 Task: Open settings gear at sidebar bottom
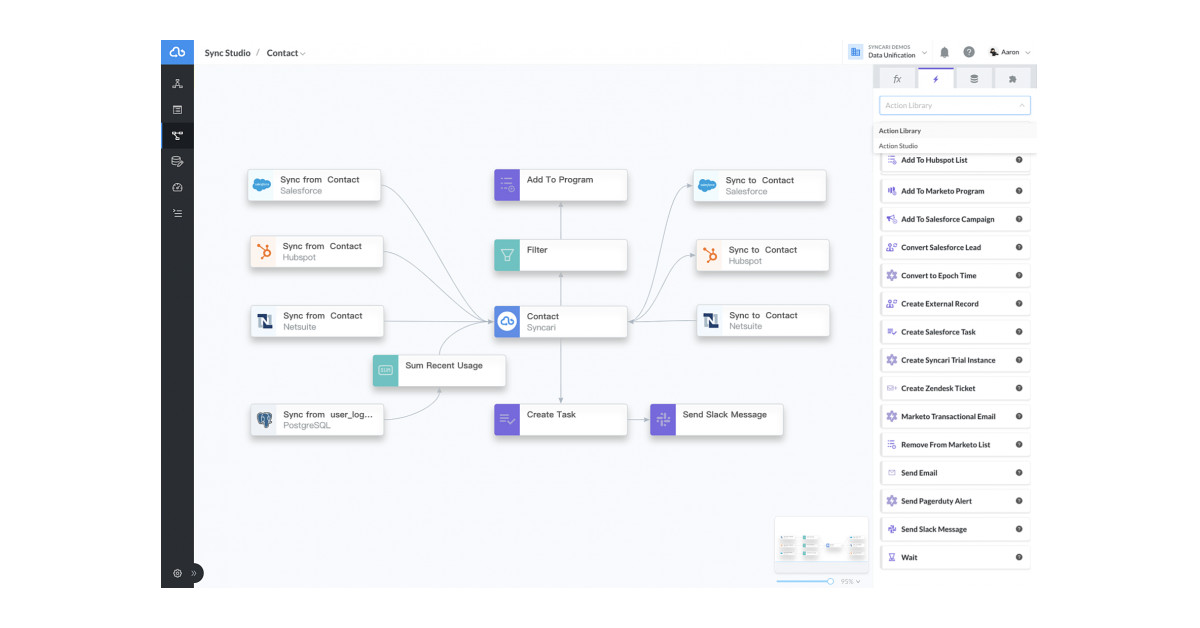(177, 573)
